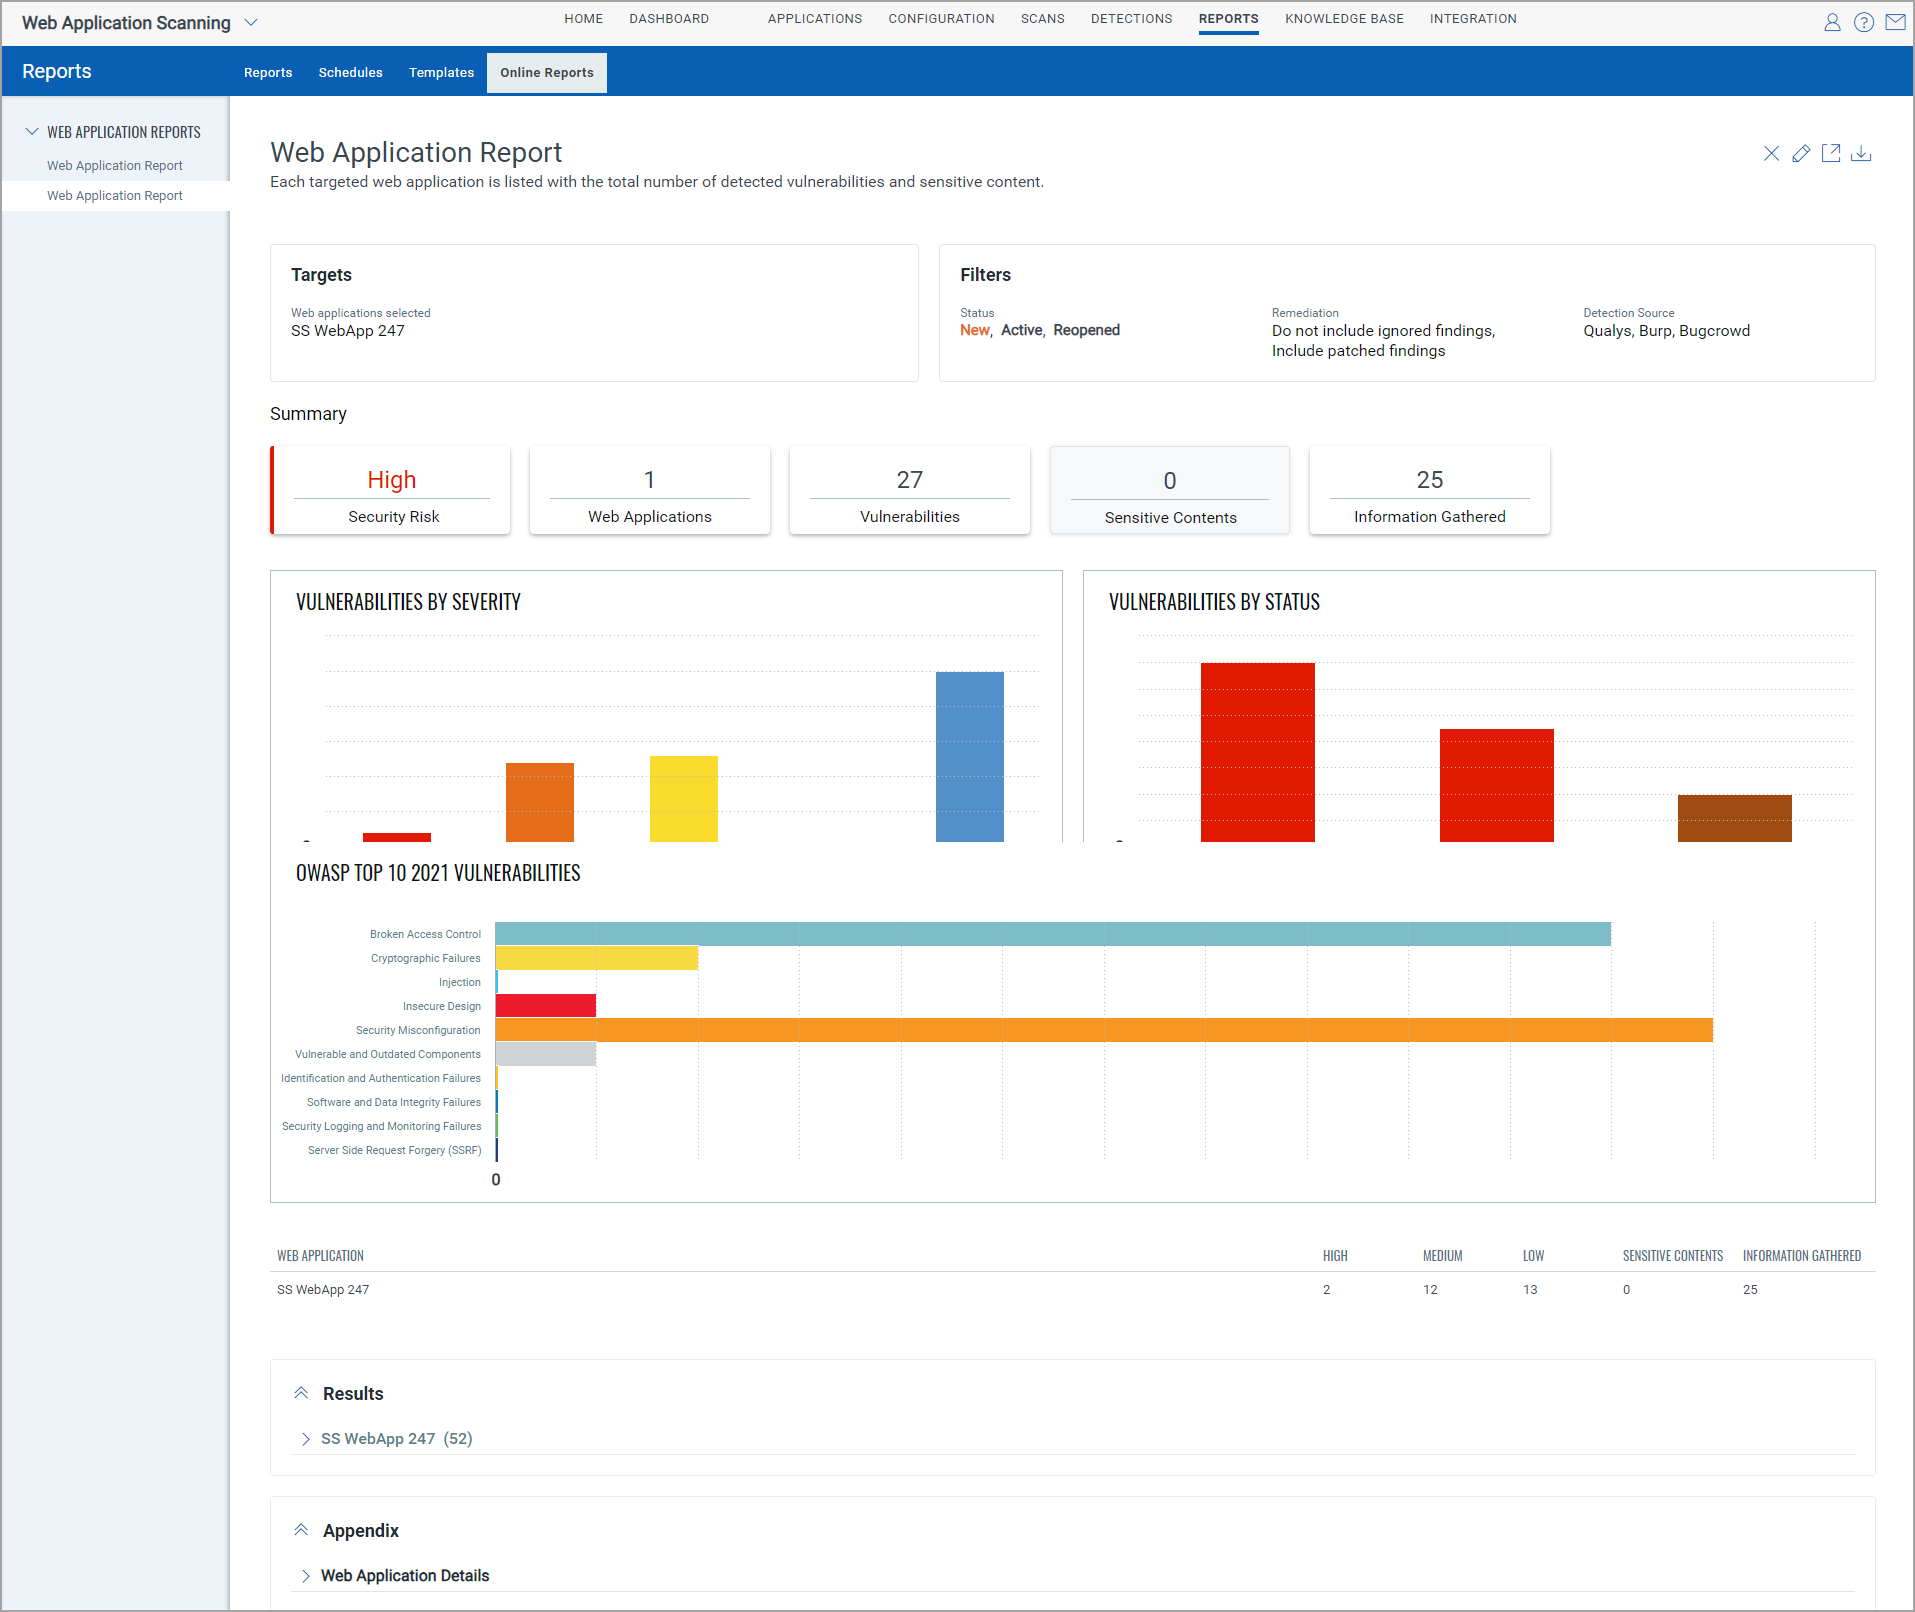Viewport: 1915px width, 1612px height.
Task: Open the KNOWLEDGE BASE menu
Action: pyautogui.click(x=1344, y=18)
